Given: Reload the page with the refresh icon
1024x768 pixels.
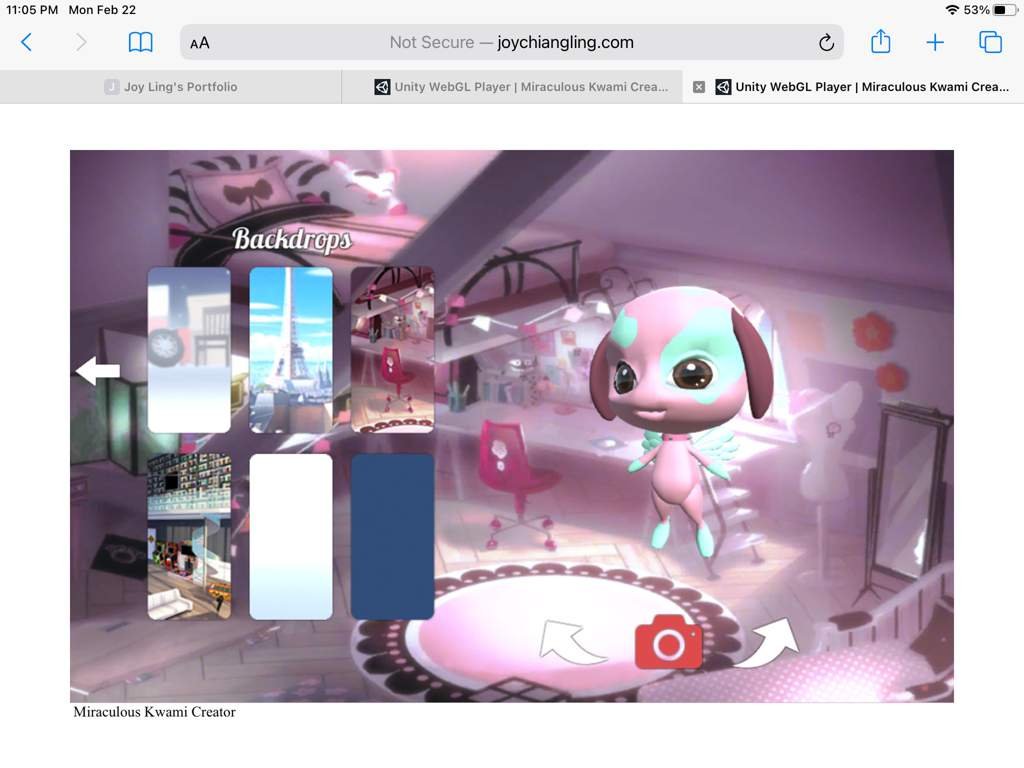Looking at the screenshot, I should tap(826, 42).
